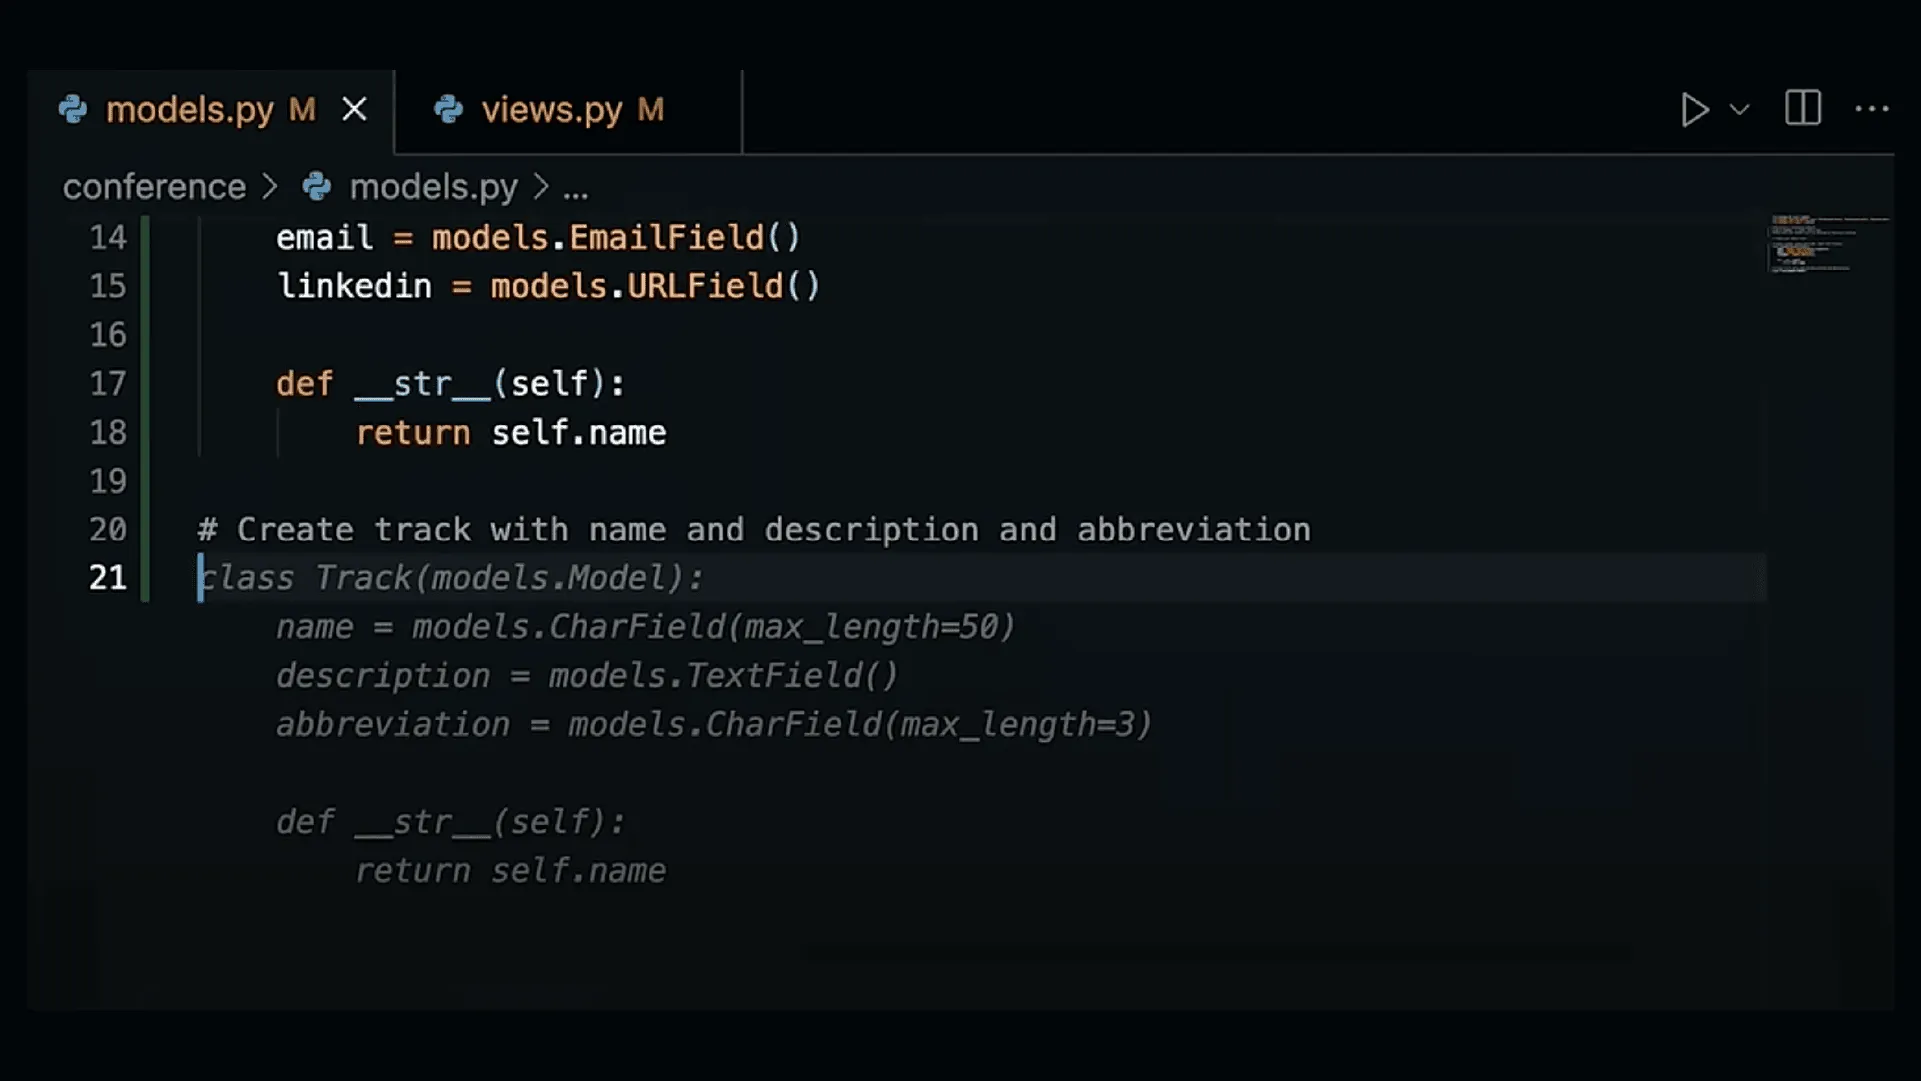Expand the breadcrumb ellipsis symbol list

(x=576, y=189)
